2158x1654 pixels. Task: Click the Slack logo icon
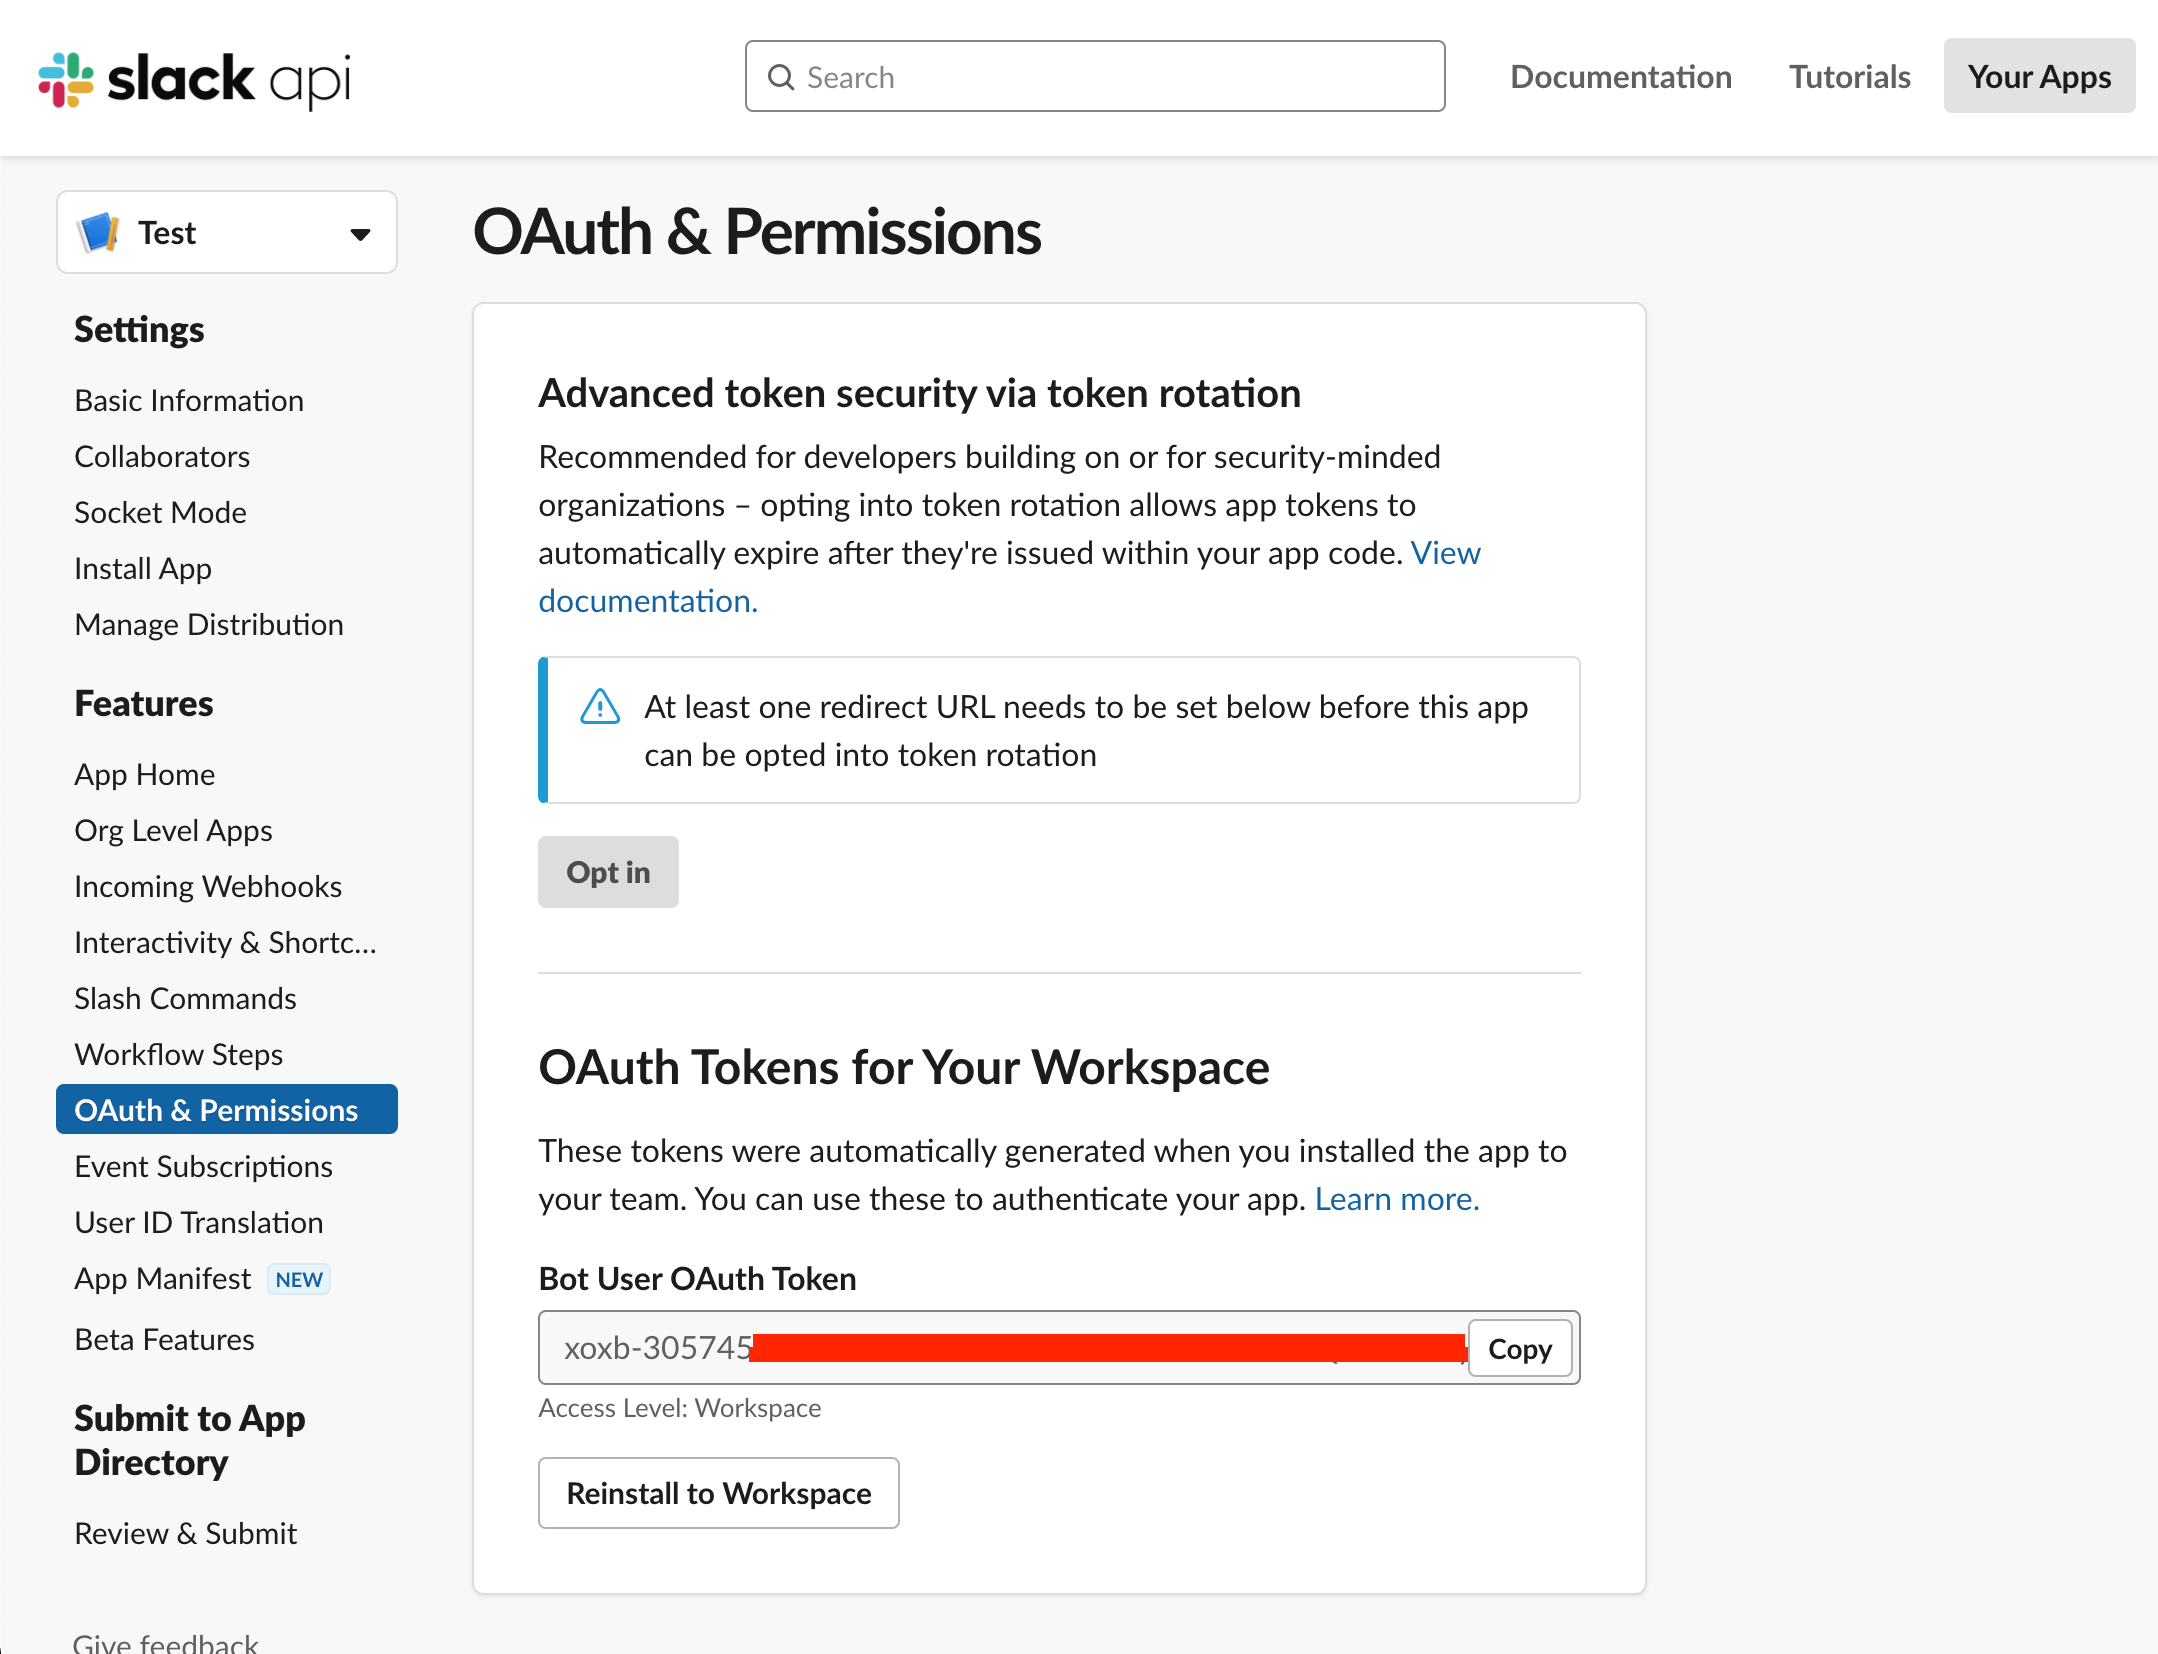click(x=66, y=79)
